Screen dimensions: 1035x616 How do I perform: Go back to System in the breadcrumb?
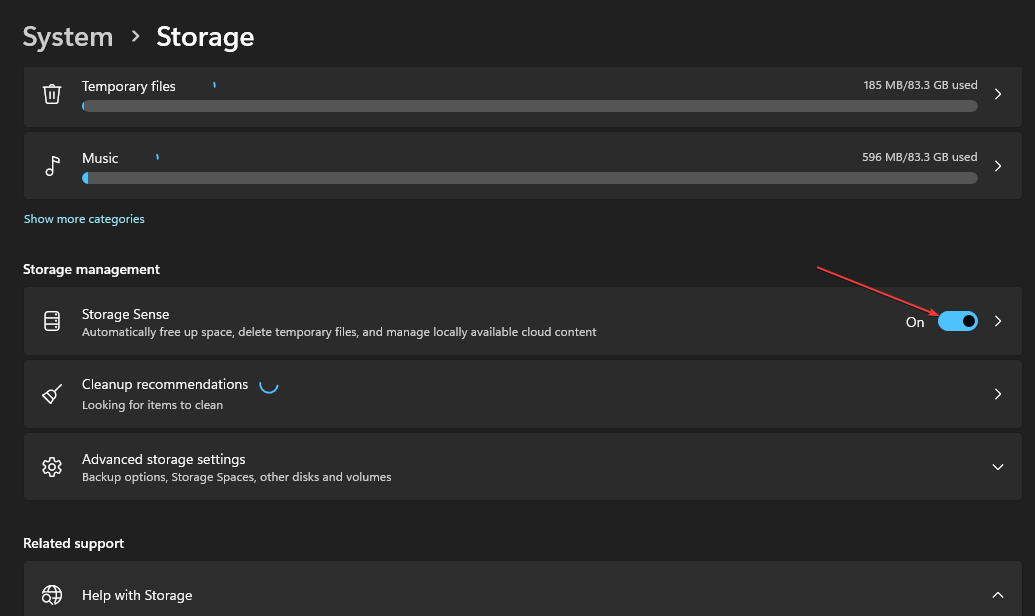coord(67,36)
